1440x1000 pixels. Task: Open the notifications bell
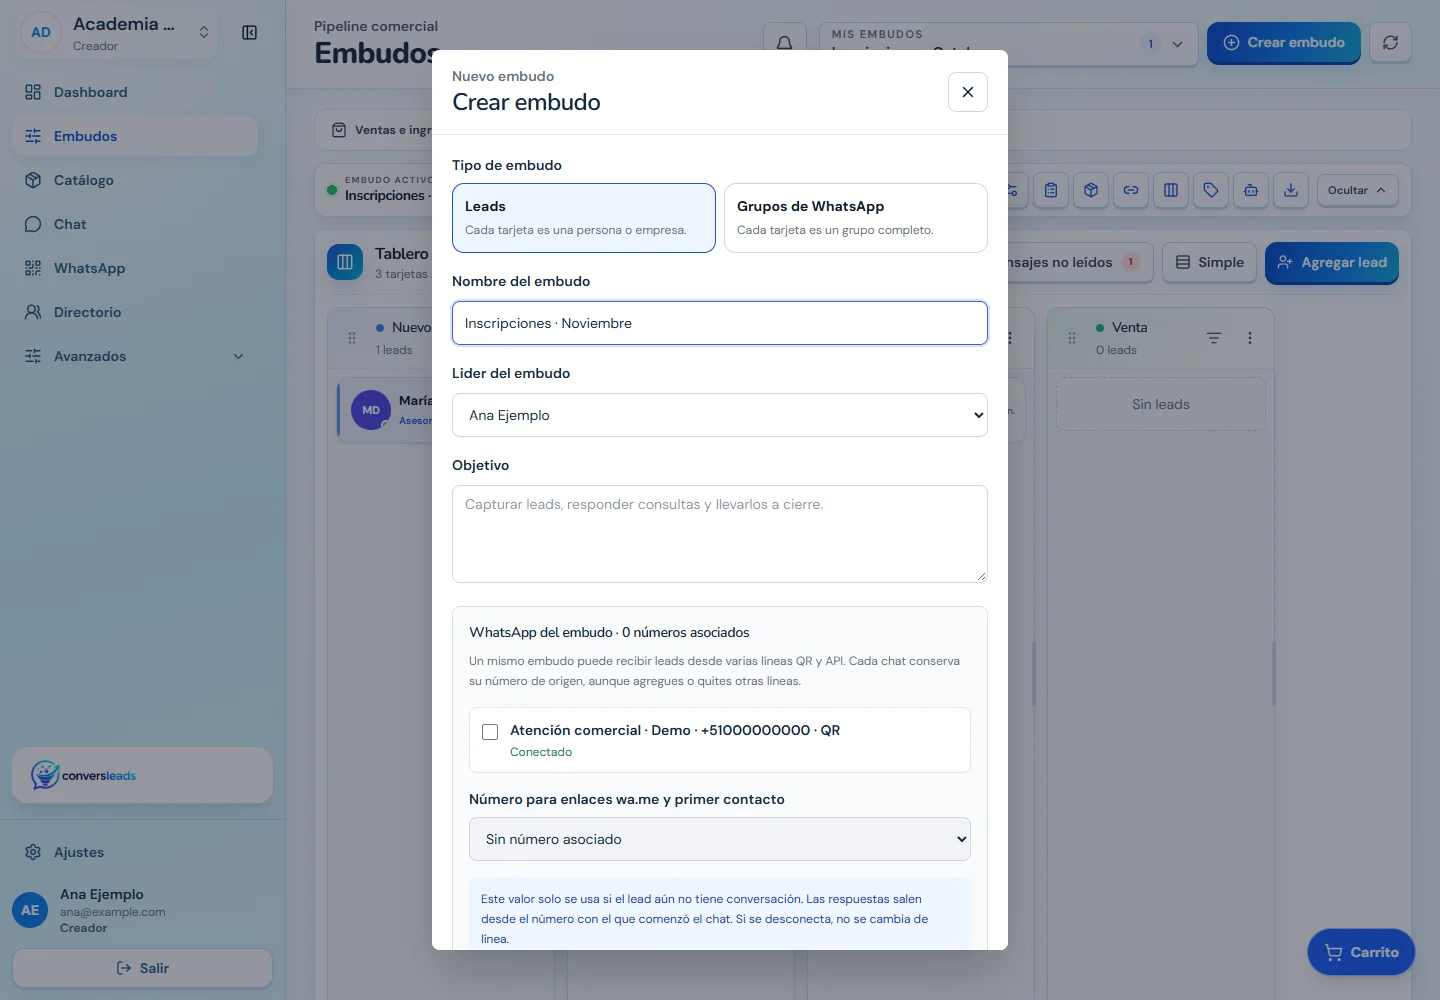[x=785, y=43]
